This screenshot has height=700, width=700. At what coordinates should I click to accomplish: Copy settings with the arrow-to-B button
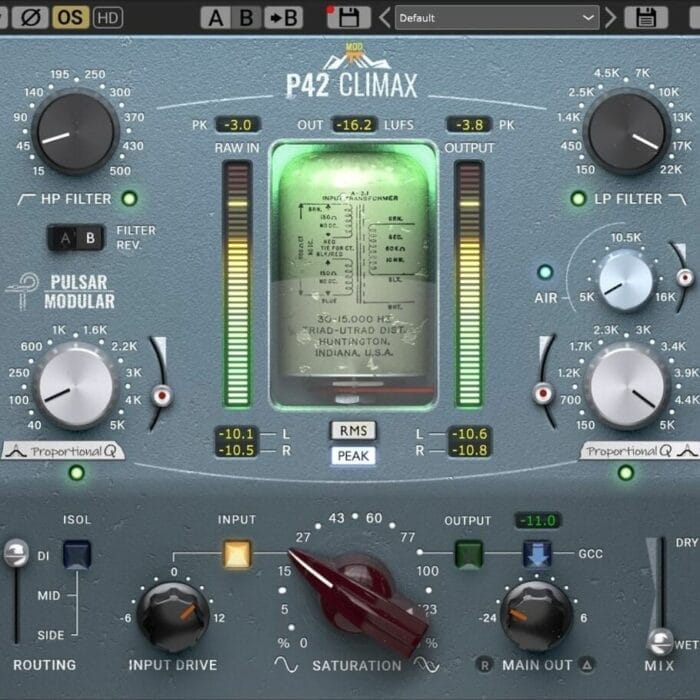coord(283,18)
